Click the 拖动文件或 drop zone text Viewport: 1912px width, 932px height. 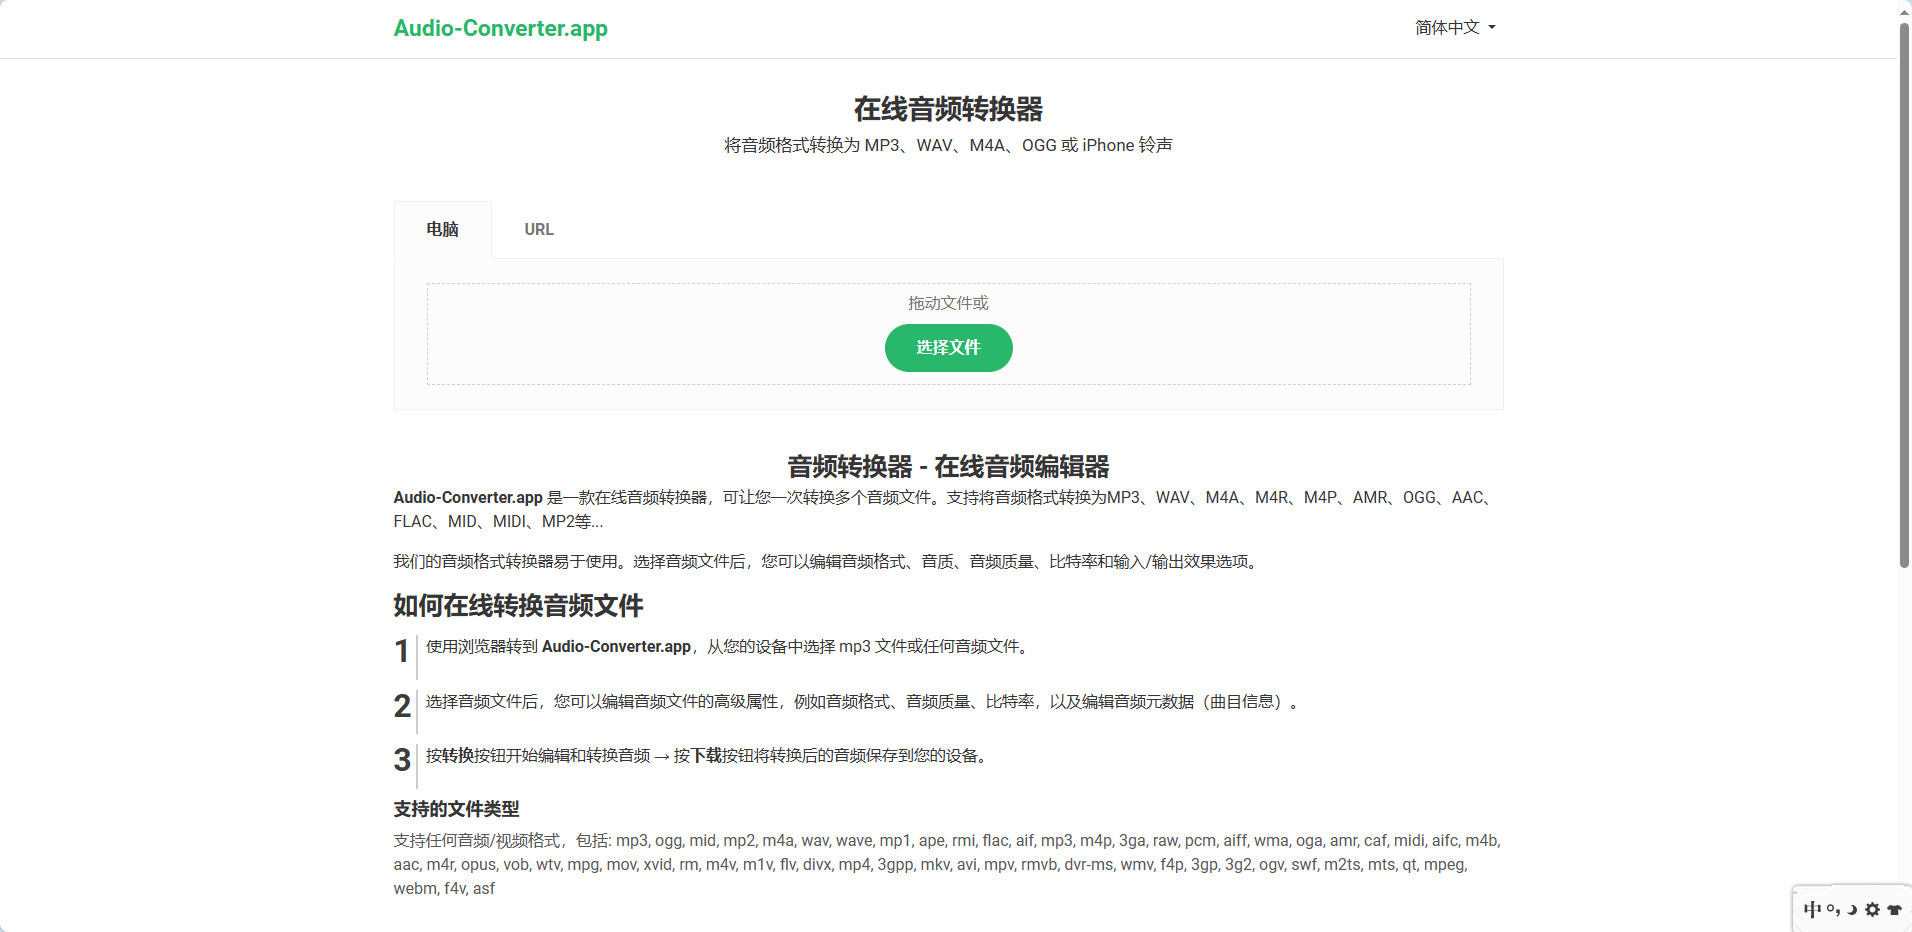pos(948,303)
